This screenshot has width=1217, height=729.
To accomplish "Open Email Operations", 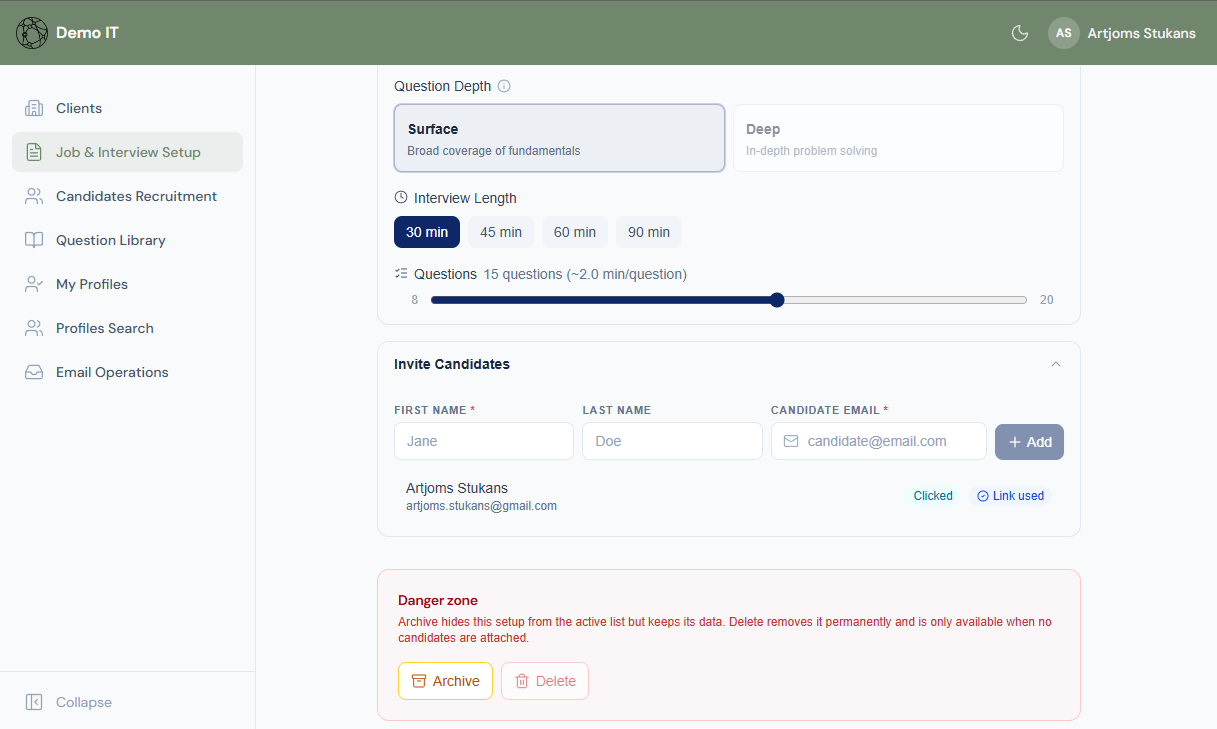I will (x=128, y=372).
